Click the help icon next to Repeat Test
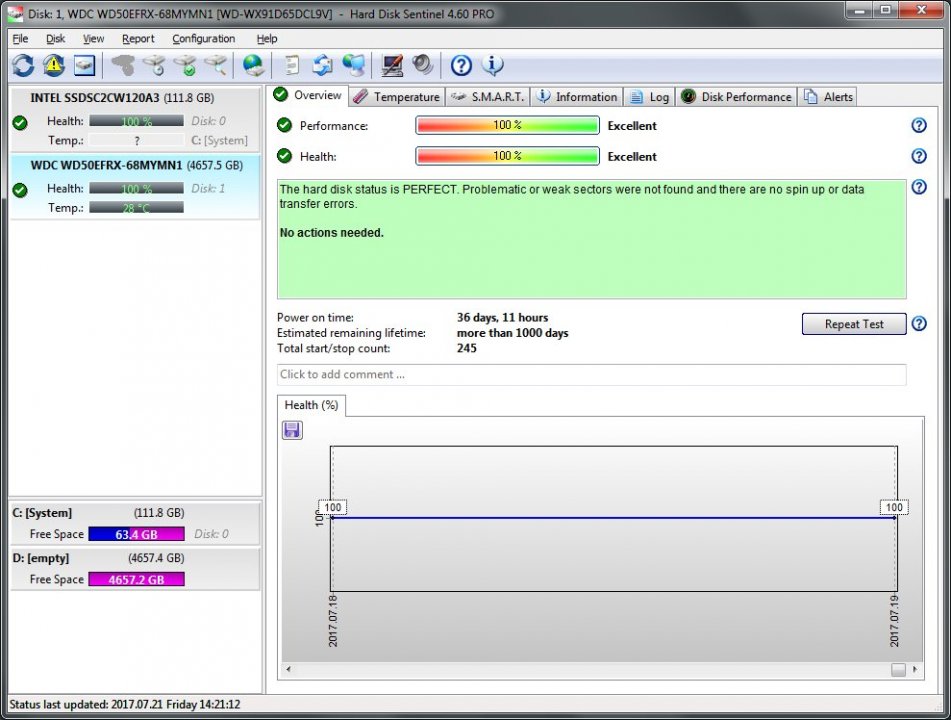 (x=919, y=323)
